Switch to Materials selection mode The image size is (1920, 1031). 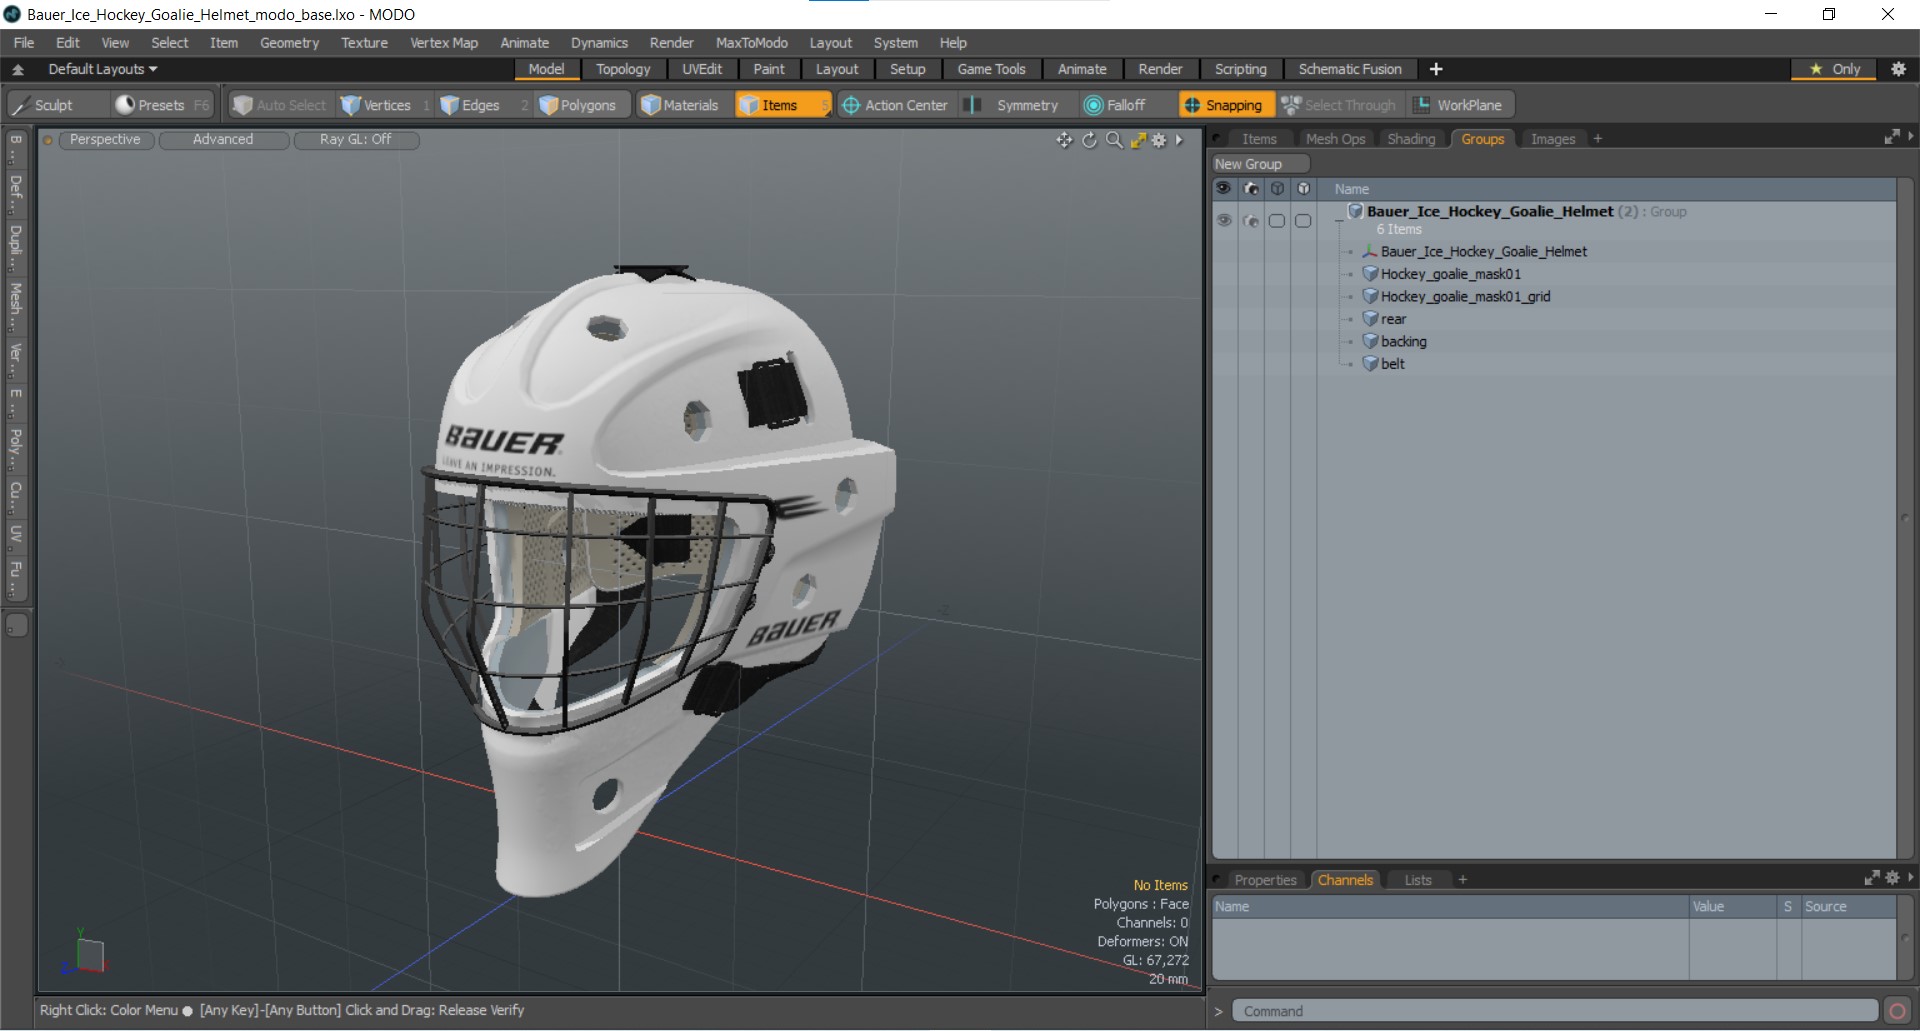[680, 105]
